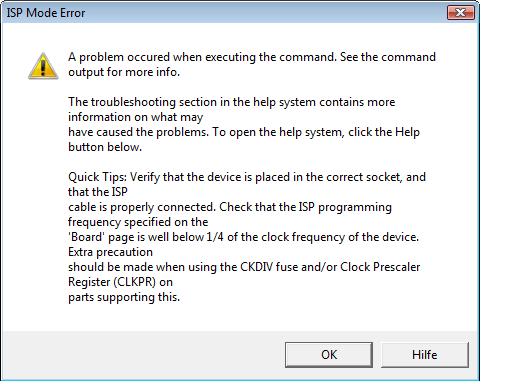Confirm the error with OK

(x=329, y=355)
